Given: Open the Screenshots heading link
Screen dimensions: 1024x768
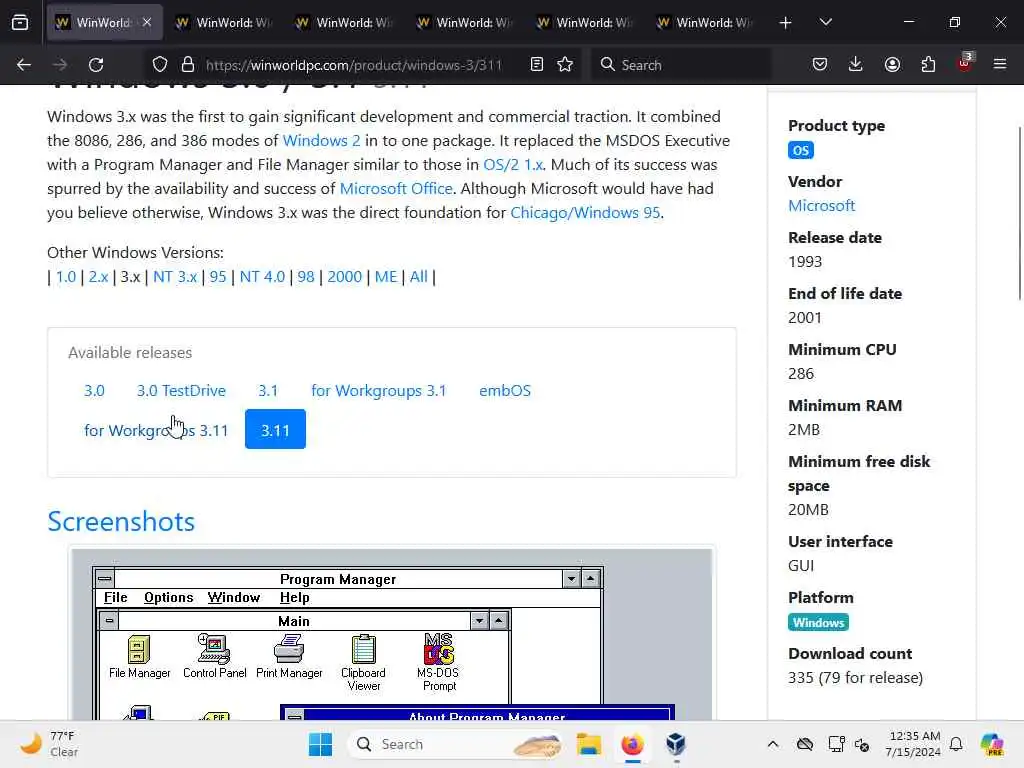Looking at the screenshot, I should pyautogui.click(x=121, y=522).
